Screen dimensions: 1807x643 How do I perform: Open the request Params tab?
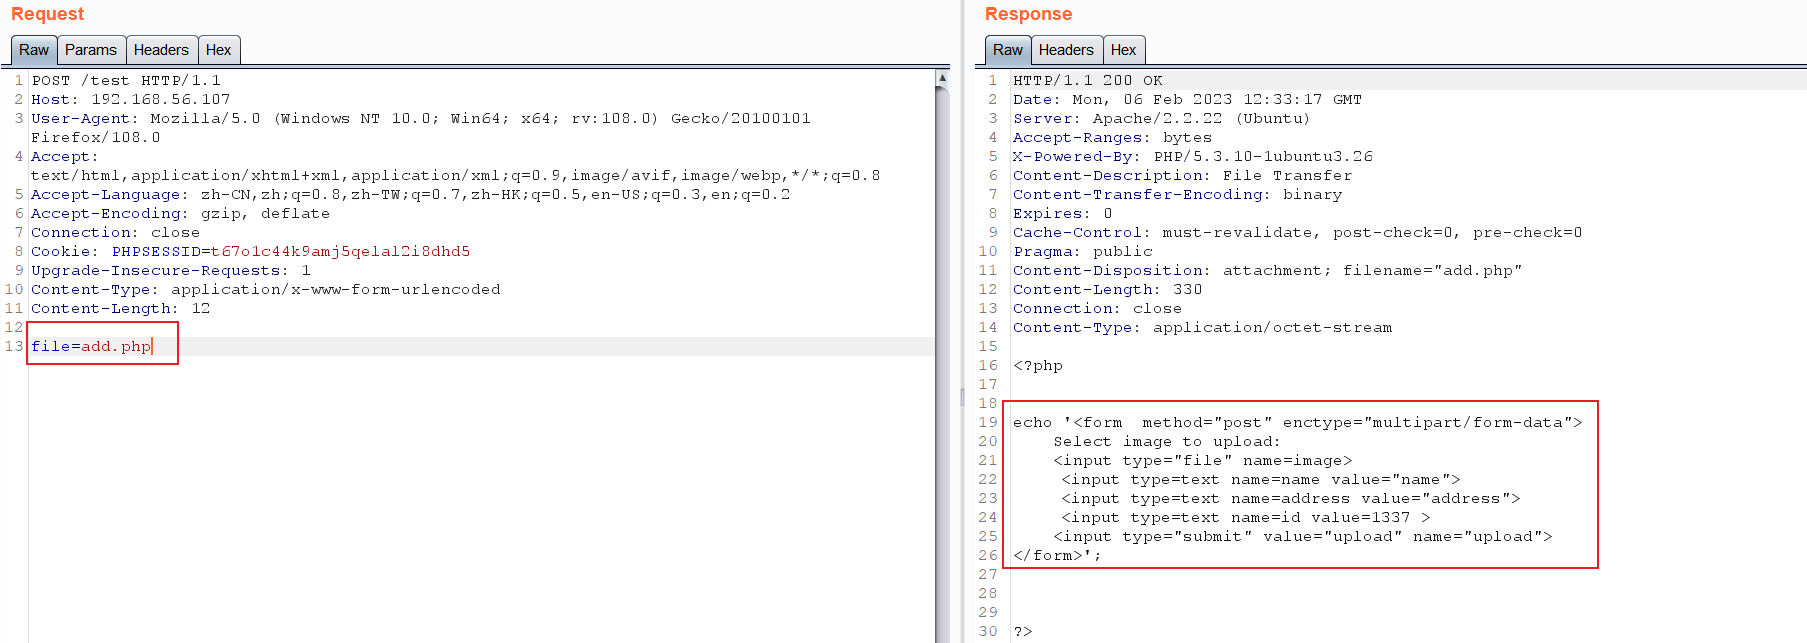pos(90,50)
